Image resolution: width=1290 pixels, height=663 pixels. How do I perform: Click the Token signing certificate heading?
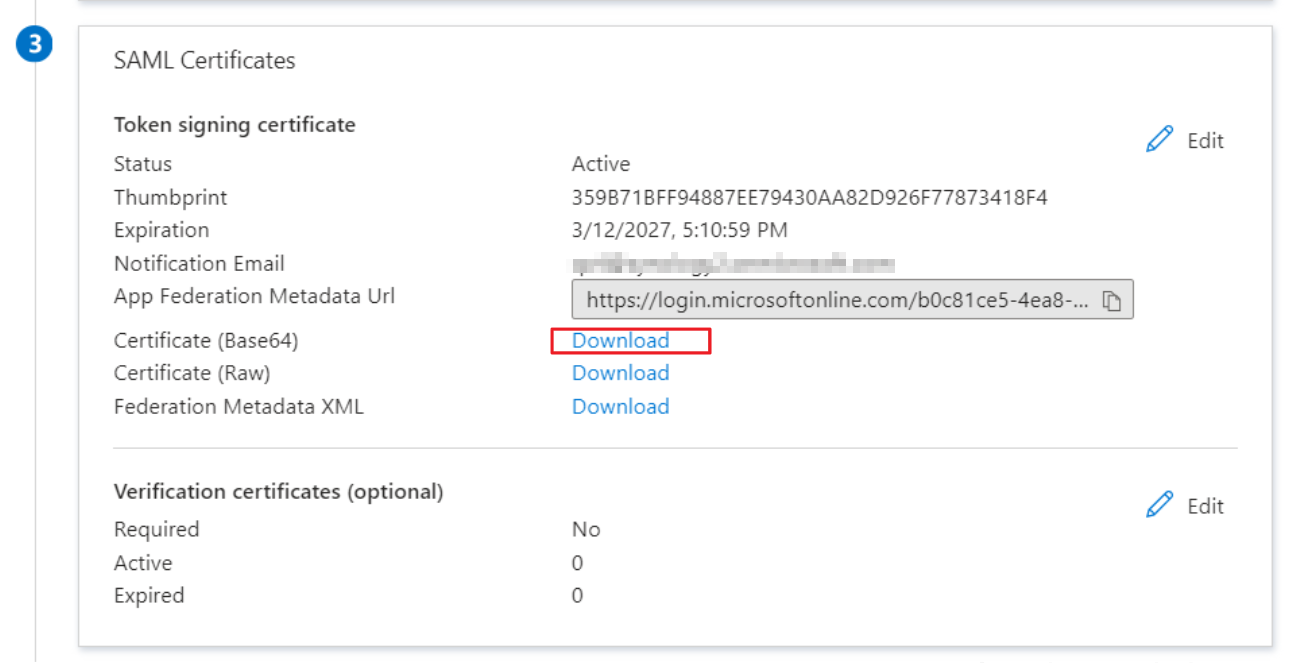(234, 125)
